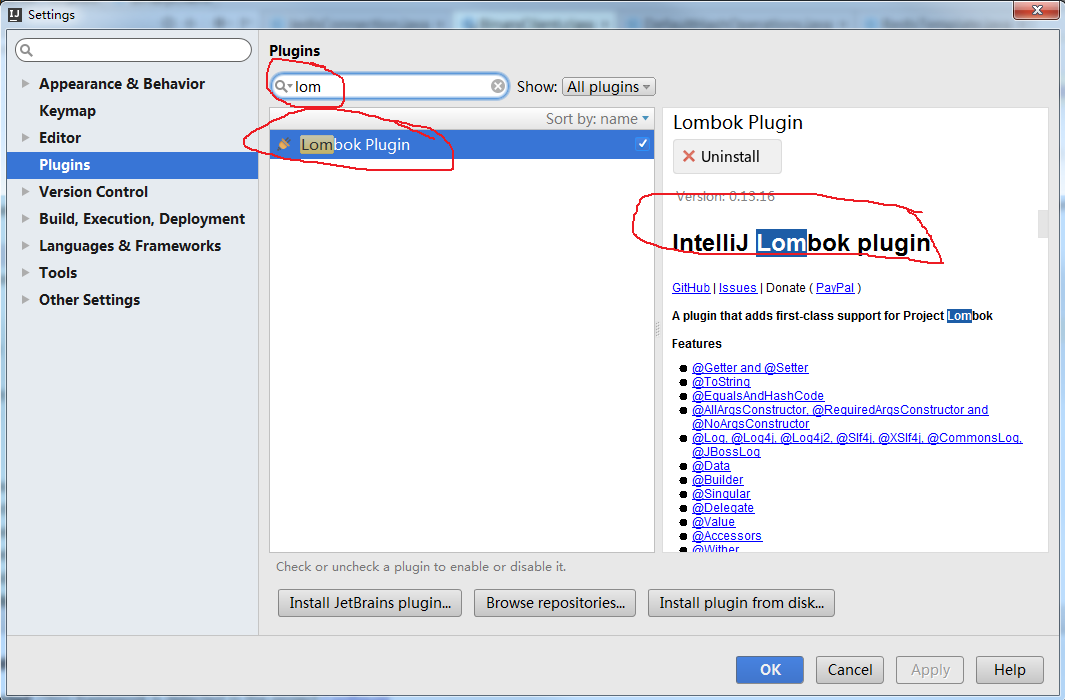Click the plugin description scrollbar
Viewport: 1065px width, 700px height.
pyautogui.click(x=1043, y=224)
